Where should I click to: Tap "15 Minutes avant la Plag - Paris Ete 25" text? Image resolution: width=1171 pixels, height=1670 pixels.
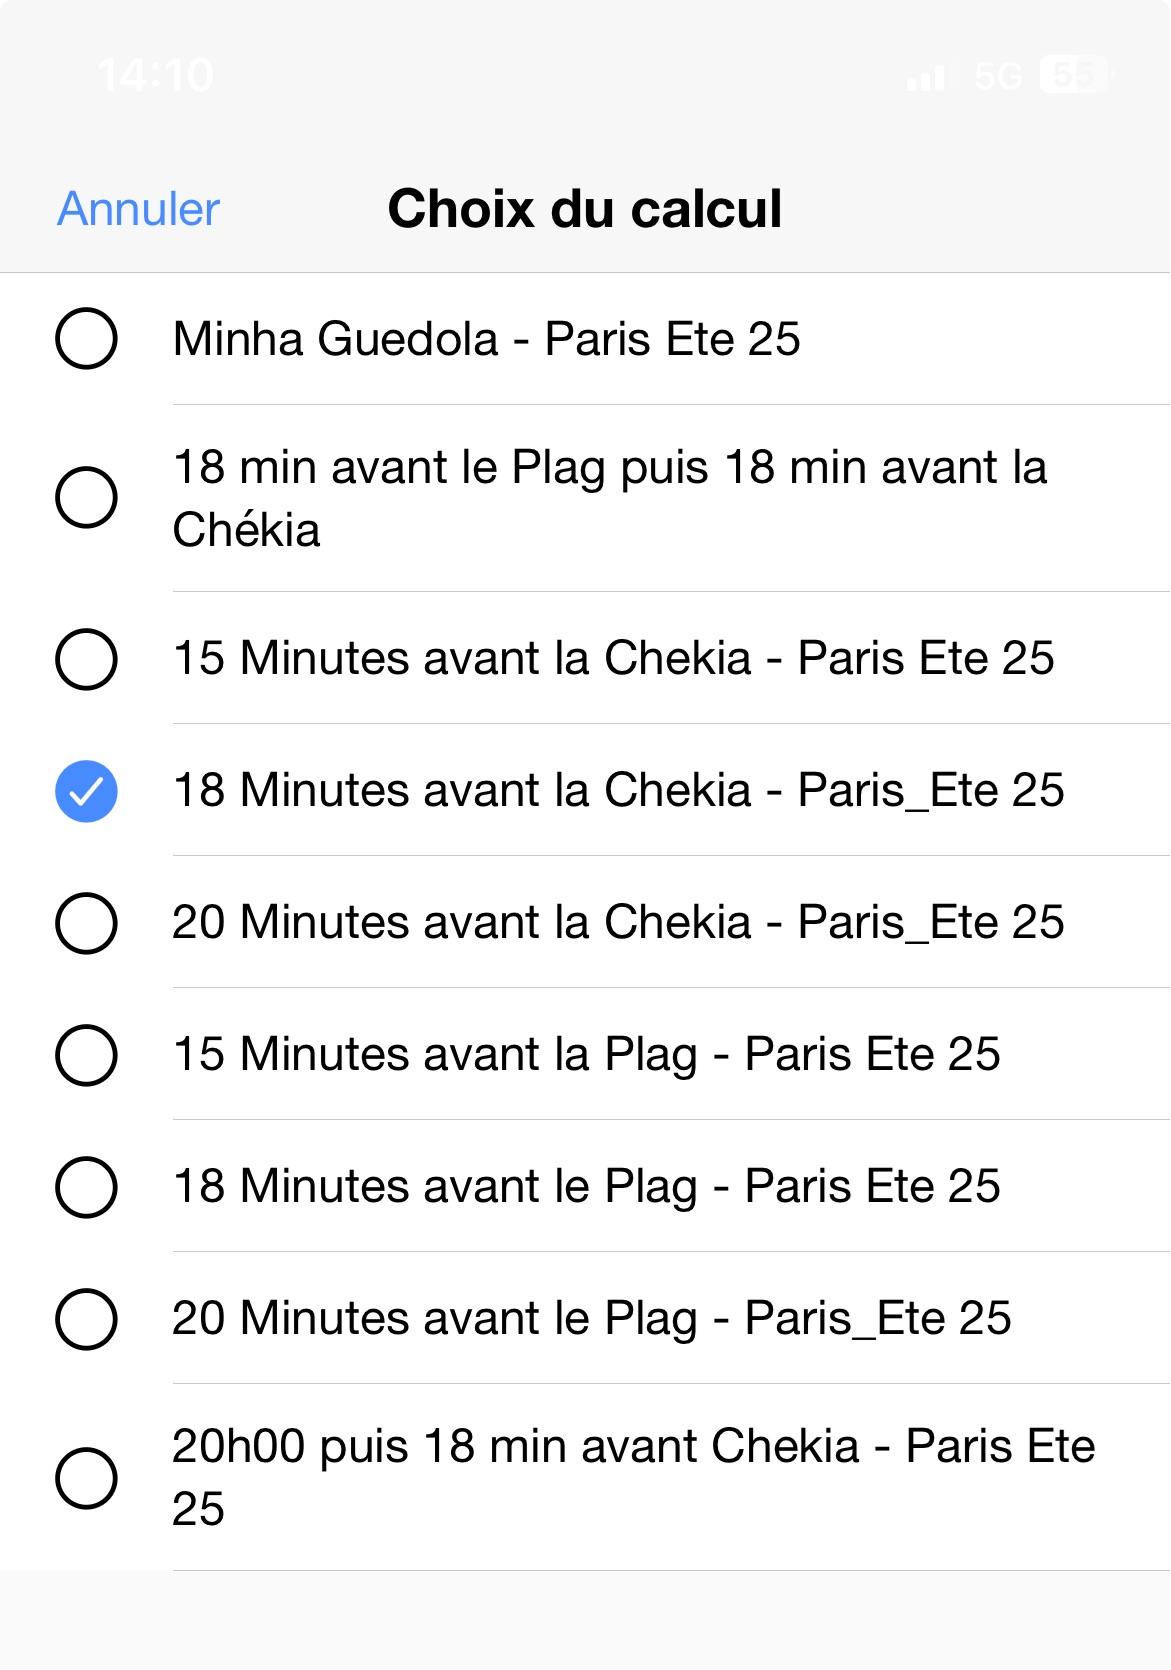click(586, 1055)
